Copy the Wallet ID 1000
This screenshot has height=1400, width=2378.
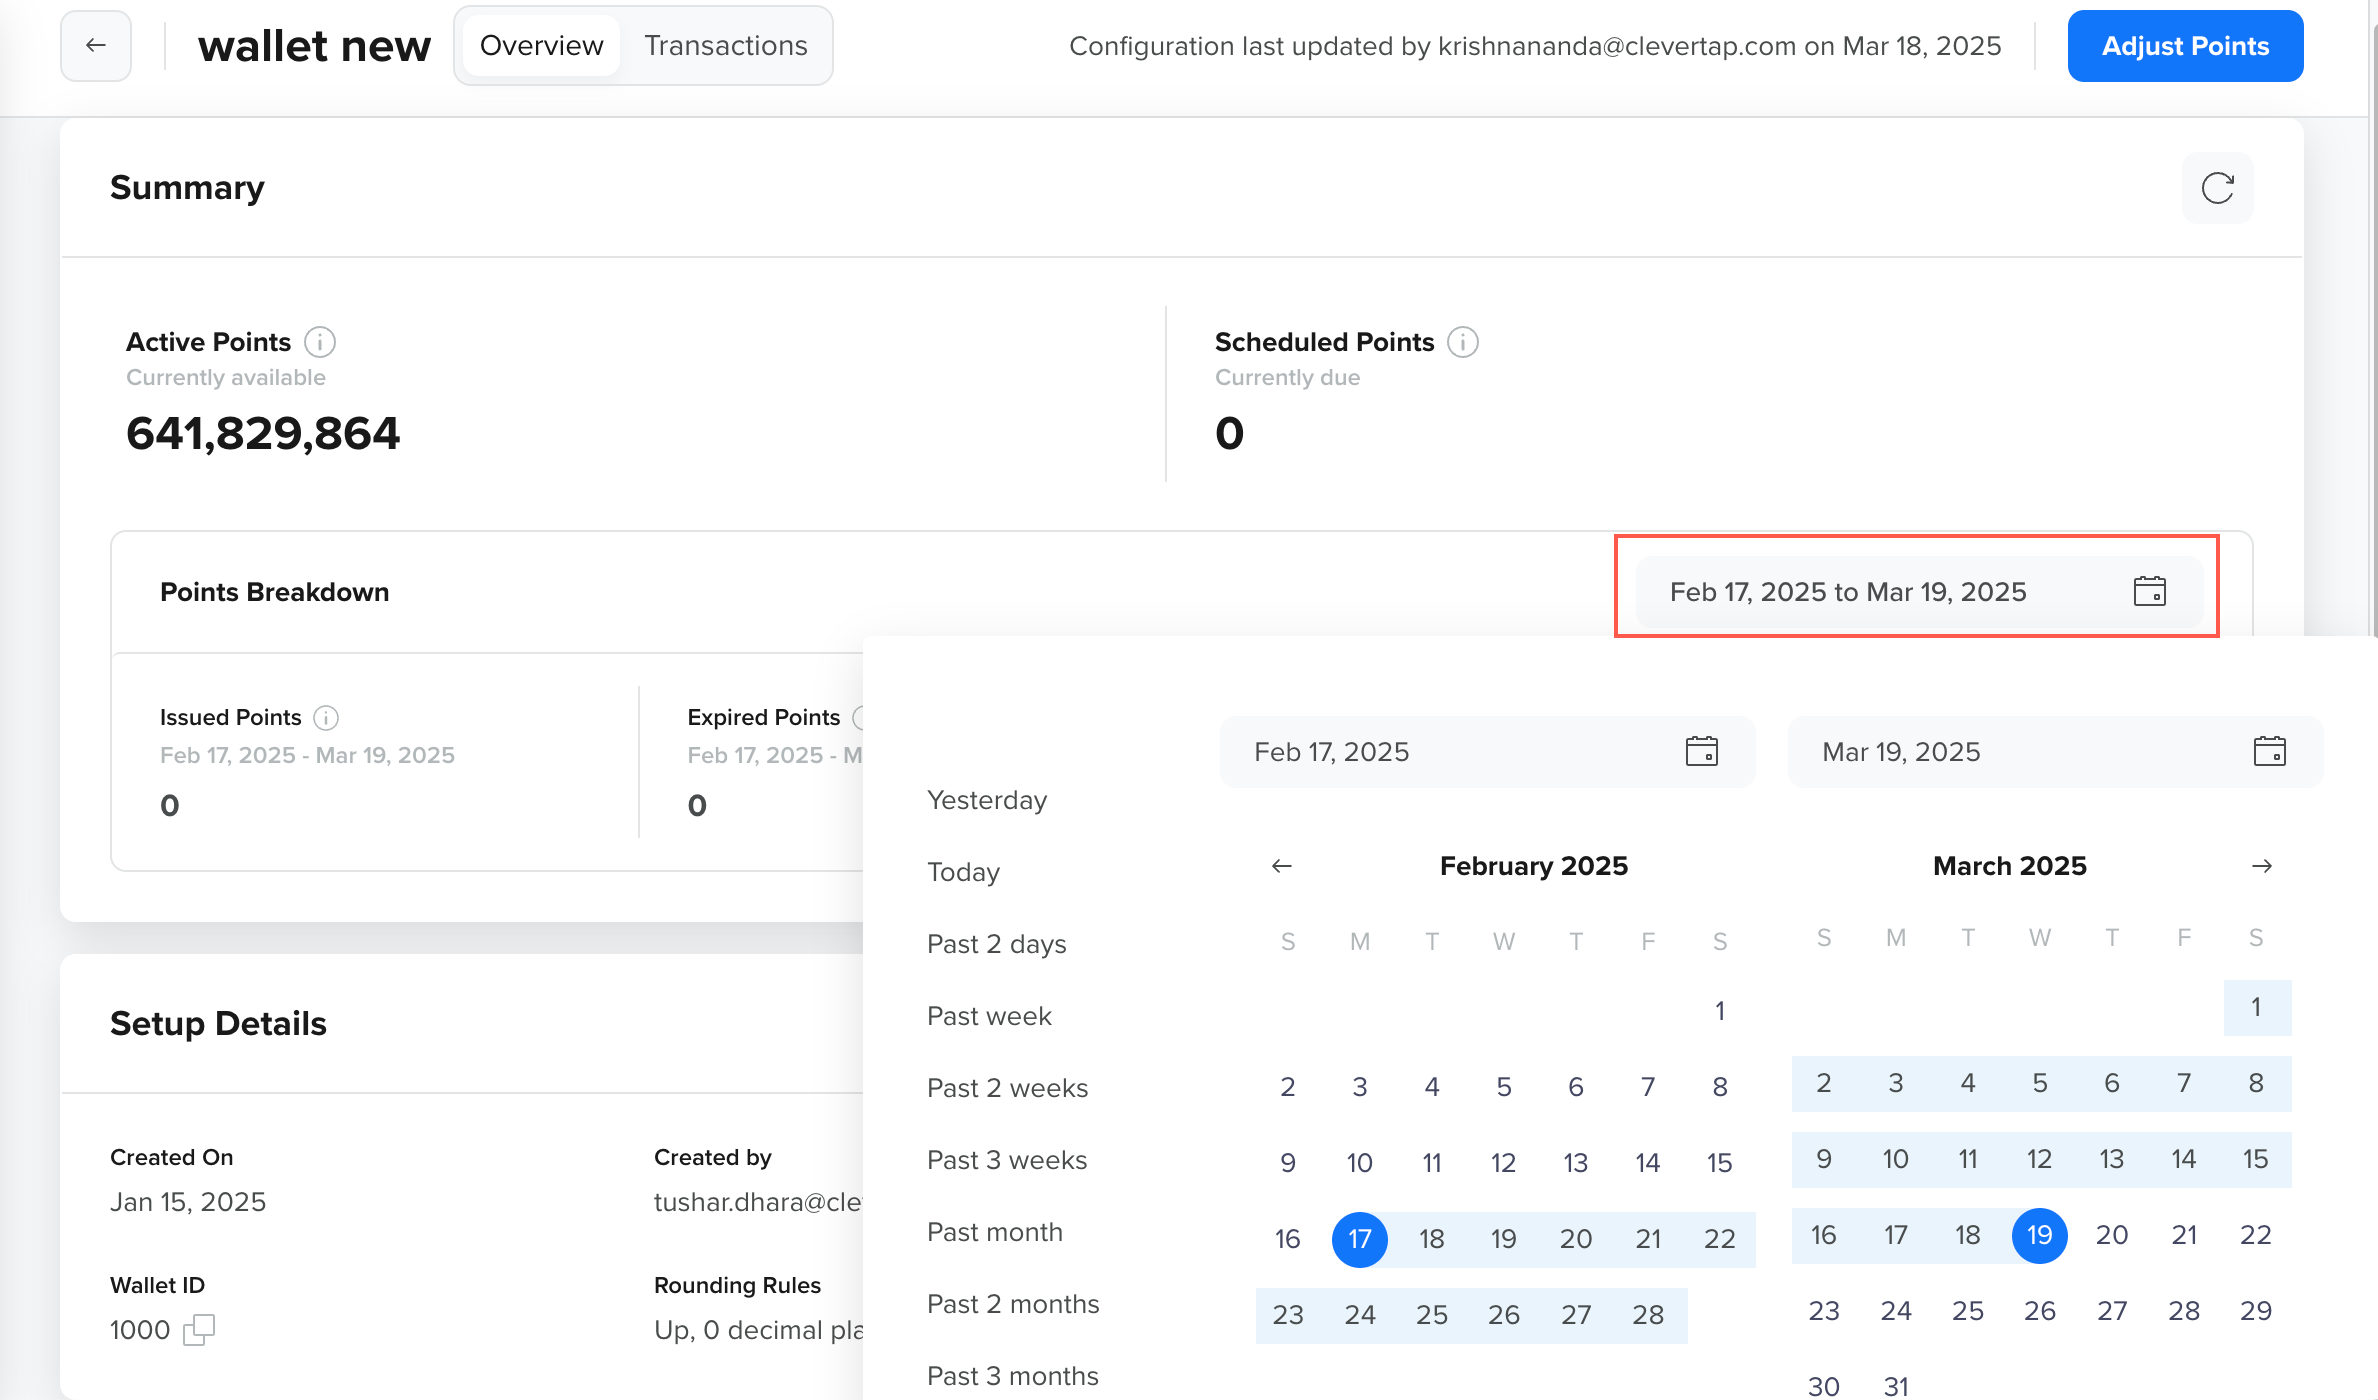pos(199,1330)
